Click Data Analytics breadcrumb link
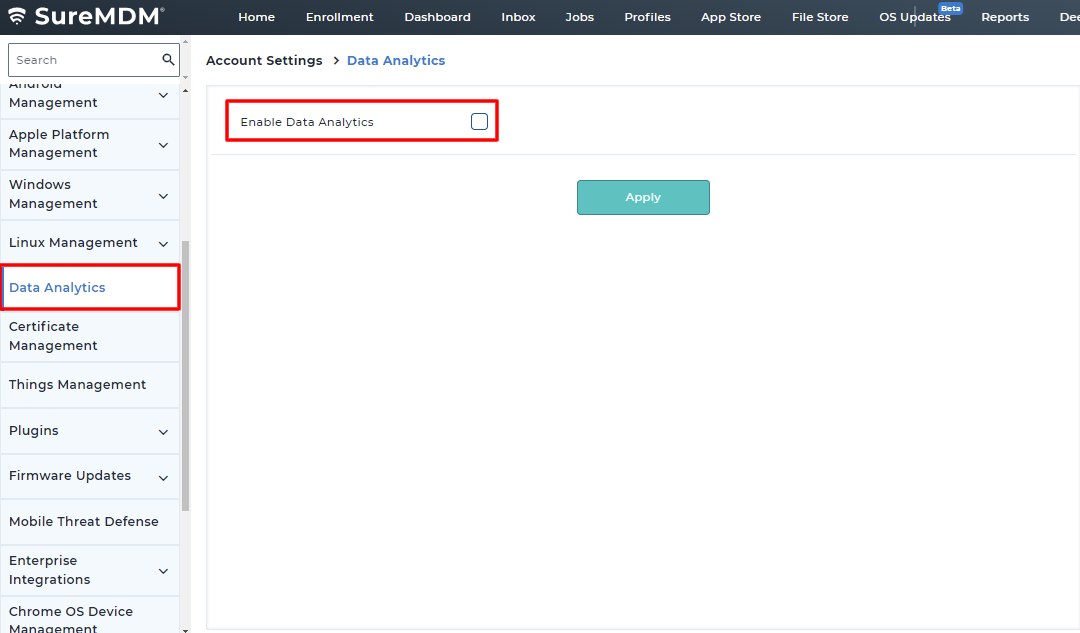This screenshot has width=1080, height=633. (396, 61)
